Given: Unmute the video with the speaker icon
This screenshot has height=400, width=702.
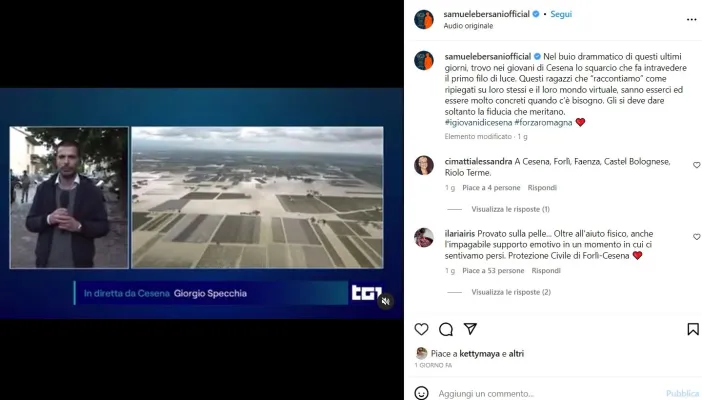Looking at the screenshot, I should click(385, 301).
